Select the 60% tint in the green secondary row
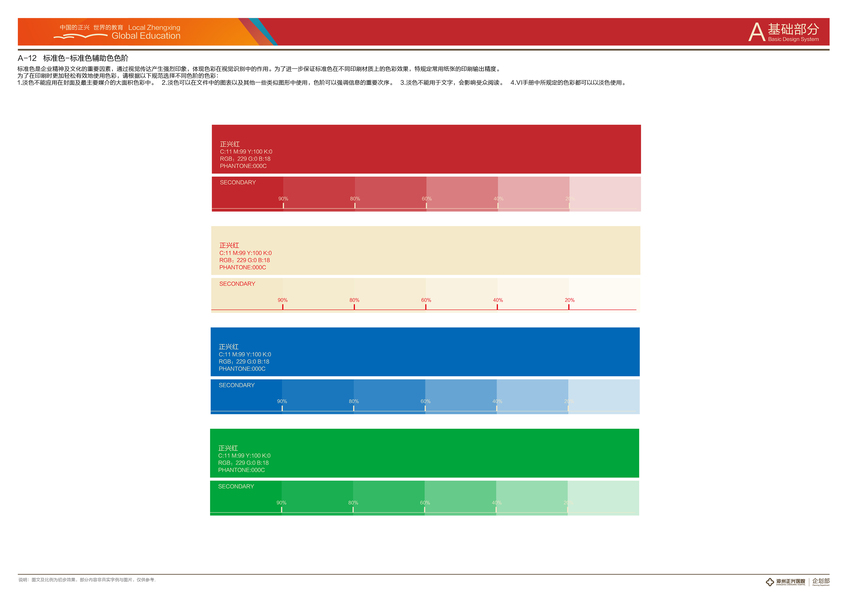The height and width of the screenshot is (600, 848). pyautogui.click(x=461, y=498)
